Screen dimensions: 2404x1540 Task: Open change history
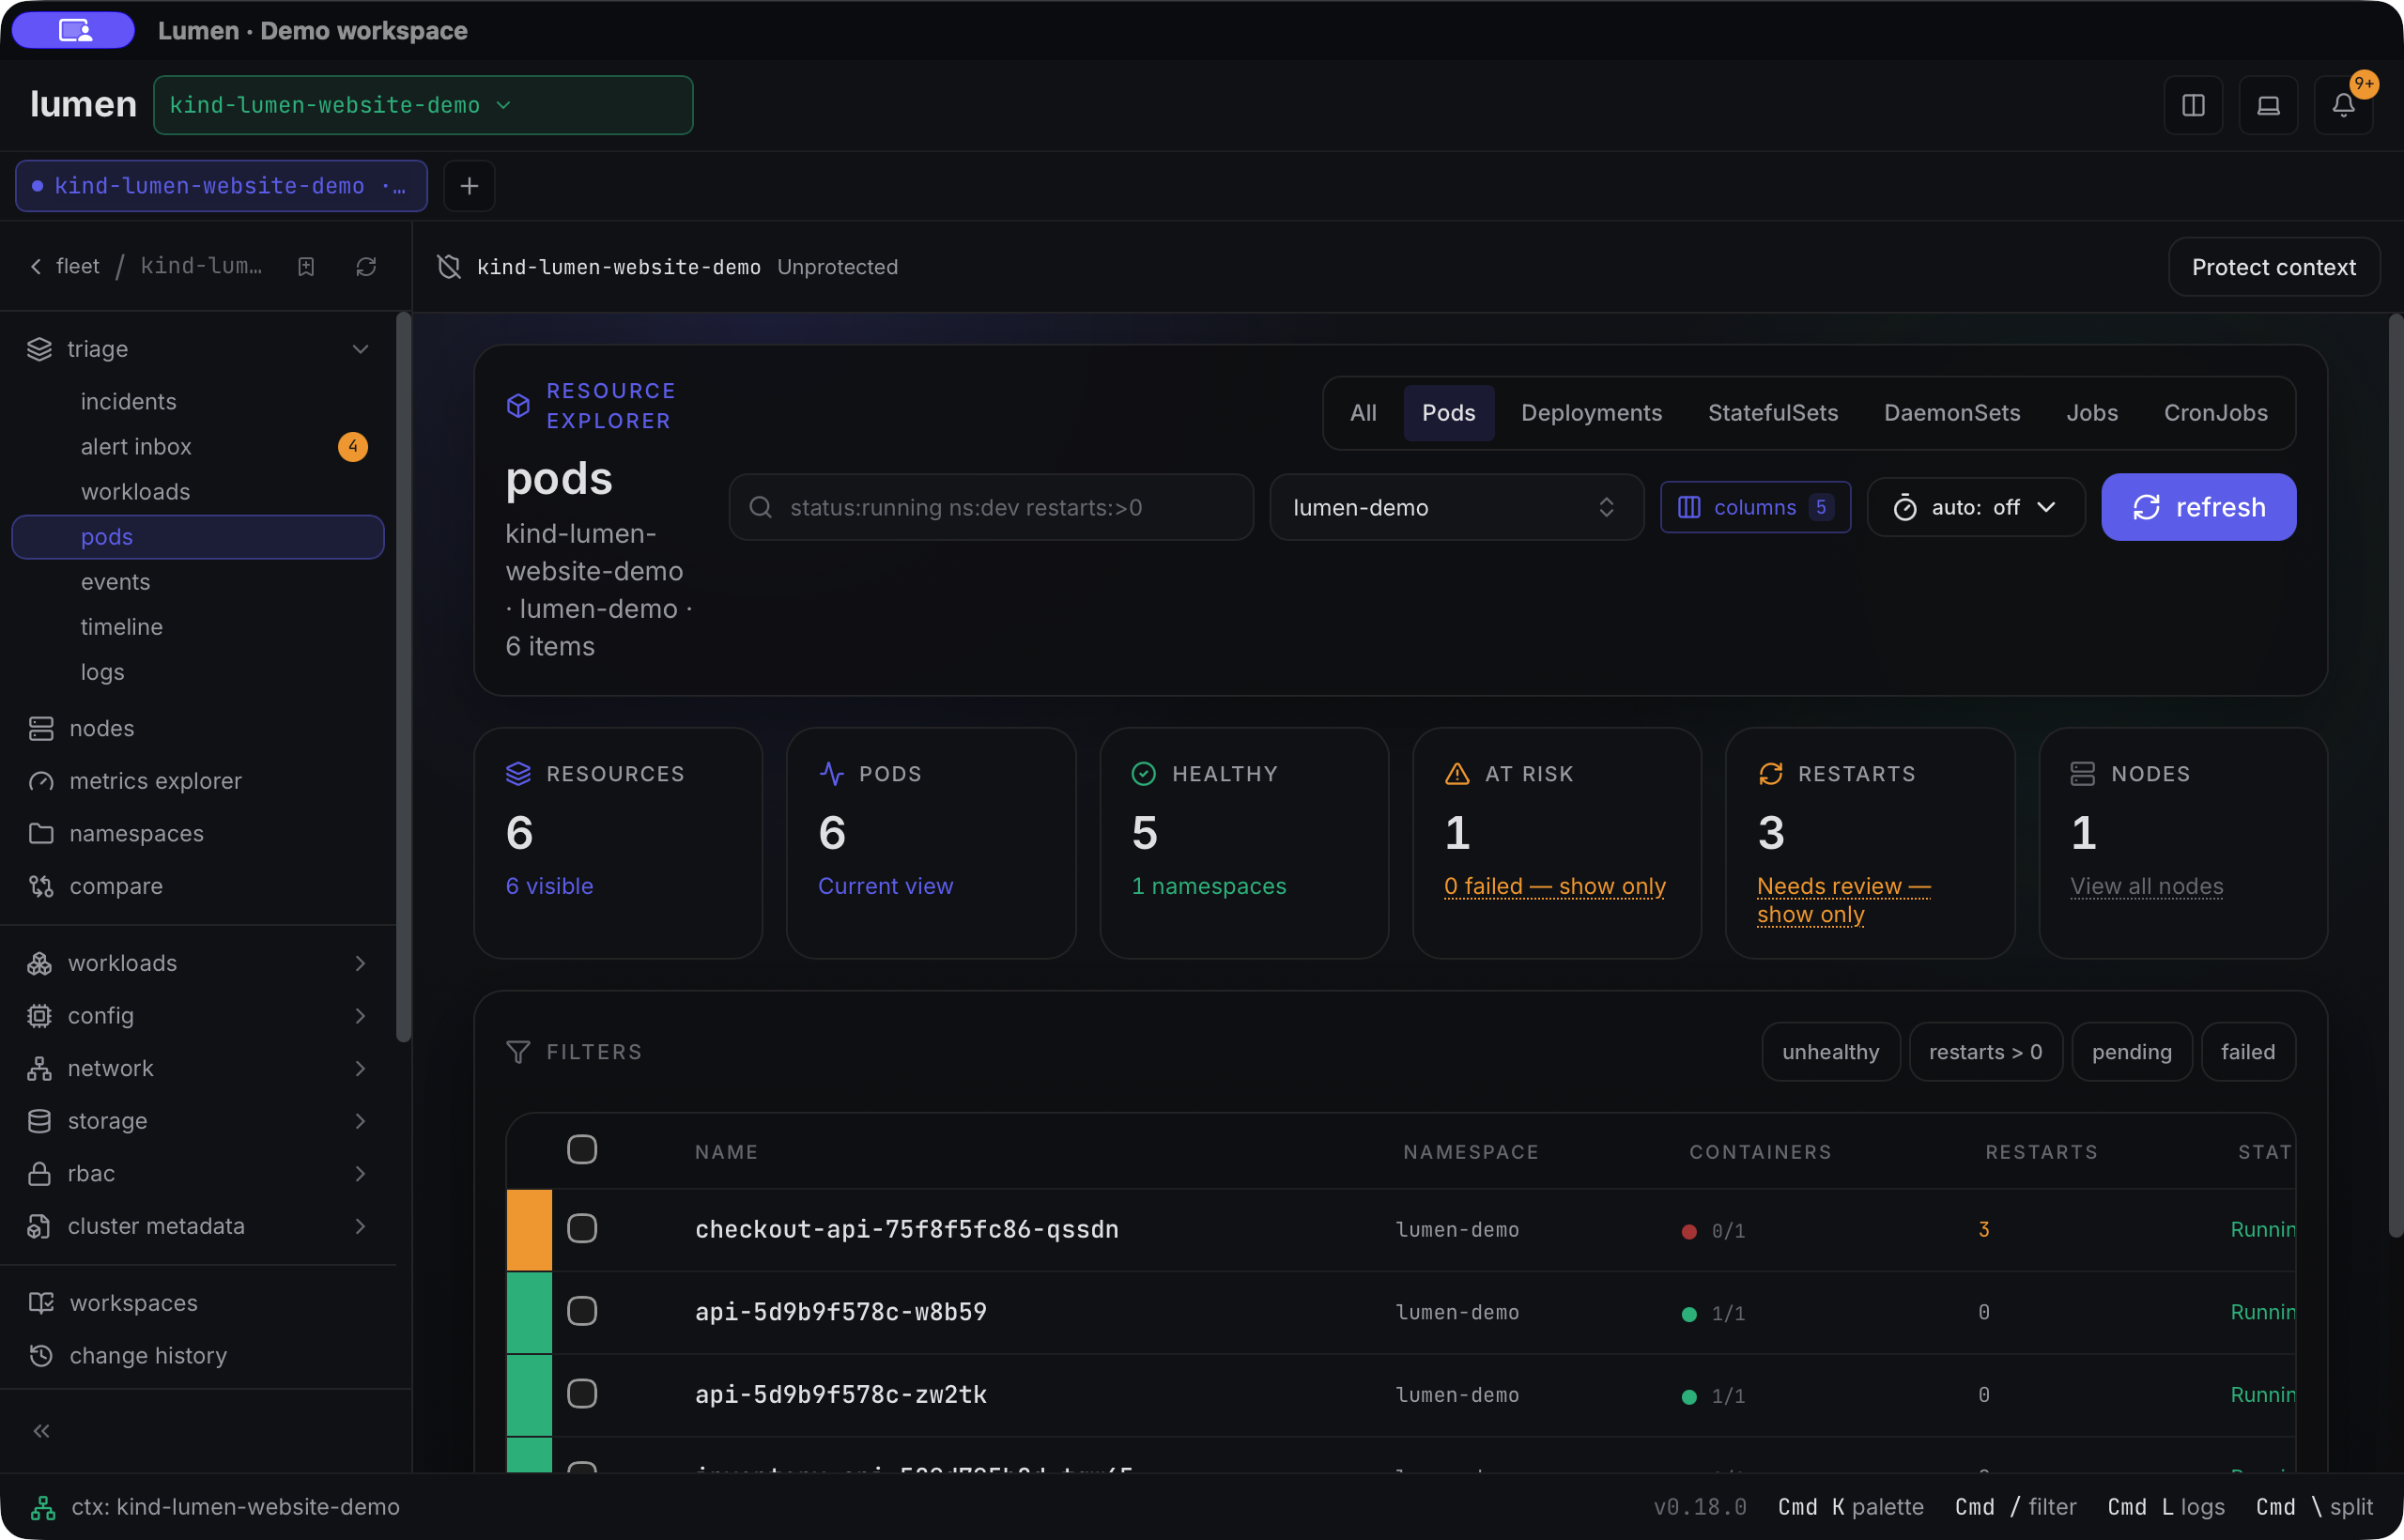(x=148, y=1356)
